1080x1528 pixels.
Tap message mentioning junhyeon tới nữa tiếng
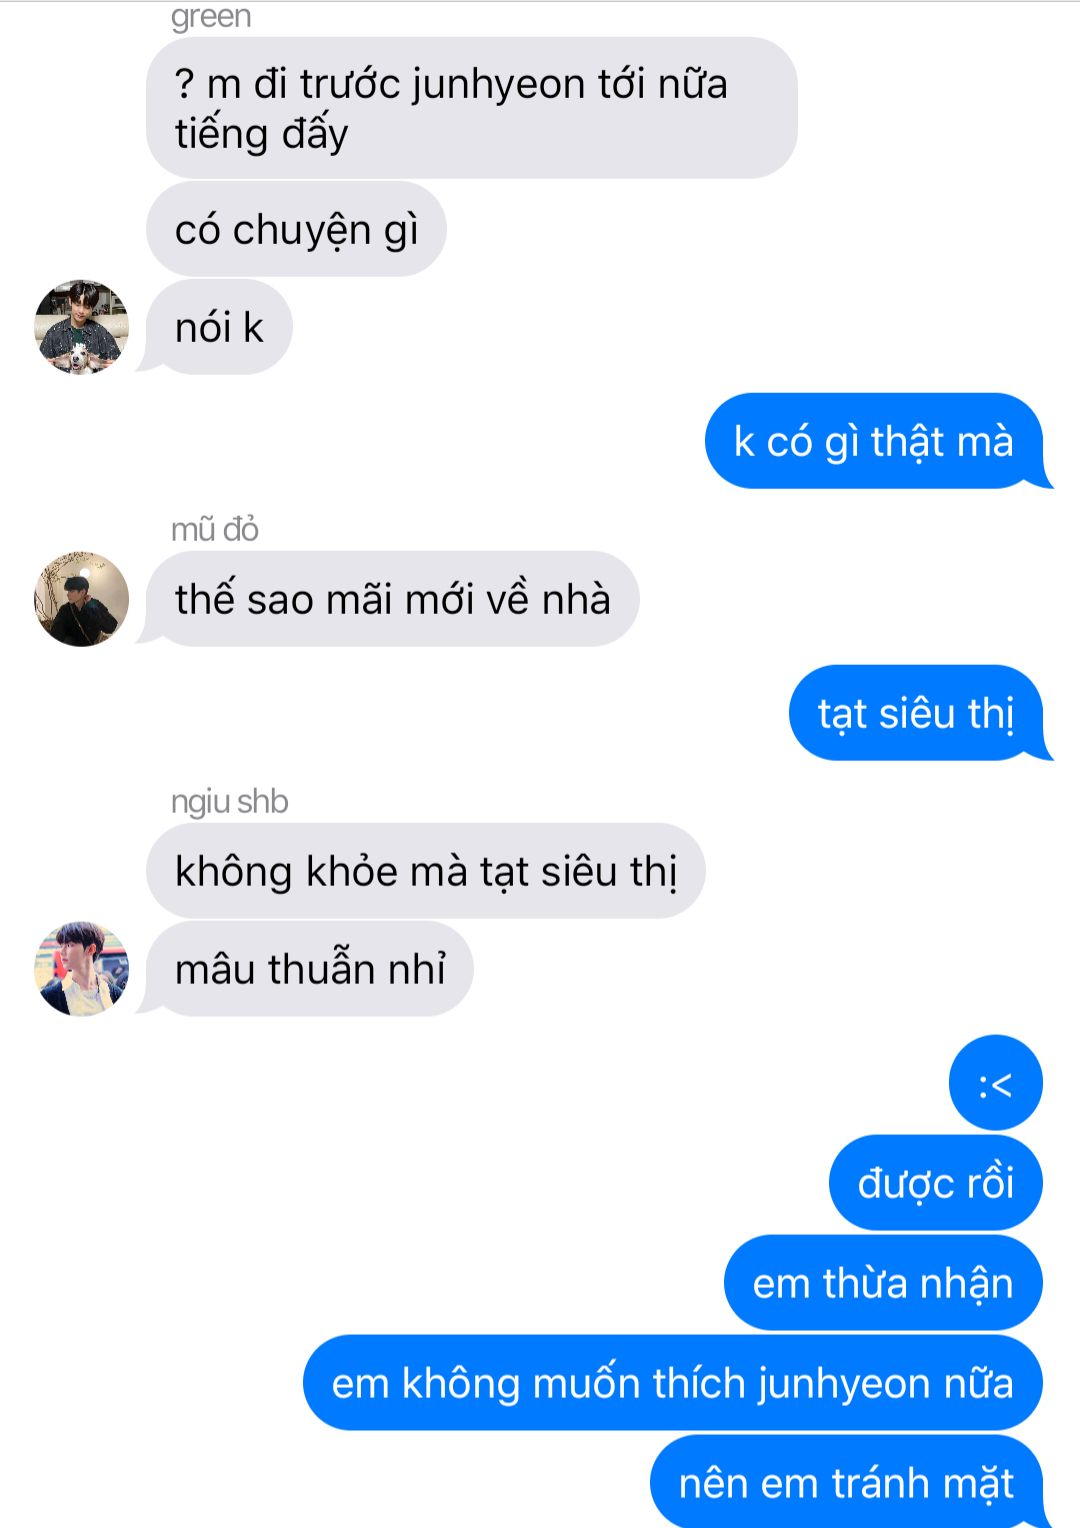[472, 108]
